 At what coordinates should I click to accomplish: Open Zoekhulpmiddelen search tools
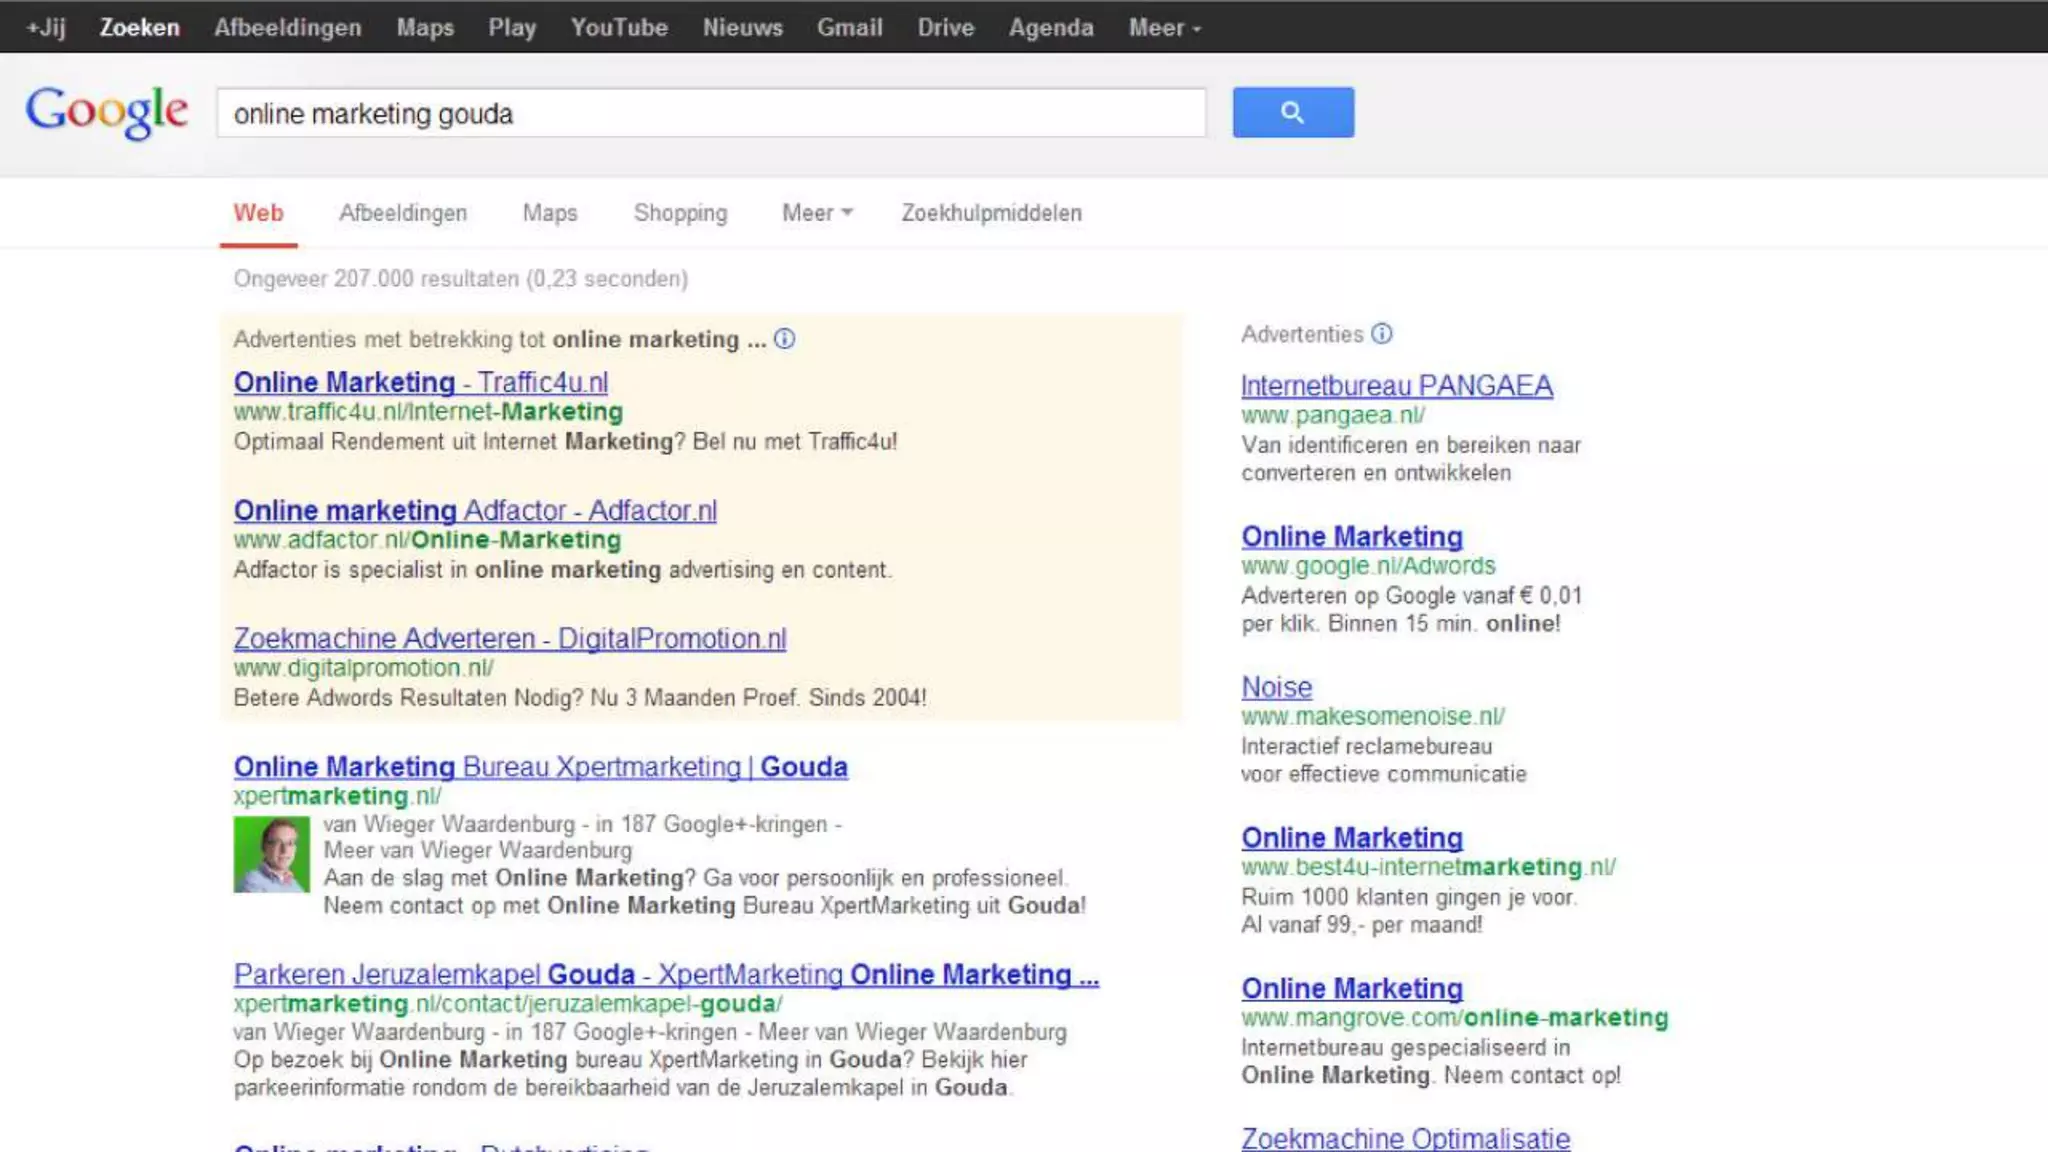pos(990,213)
